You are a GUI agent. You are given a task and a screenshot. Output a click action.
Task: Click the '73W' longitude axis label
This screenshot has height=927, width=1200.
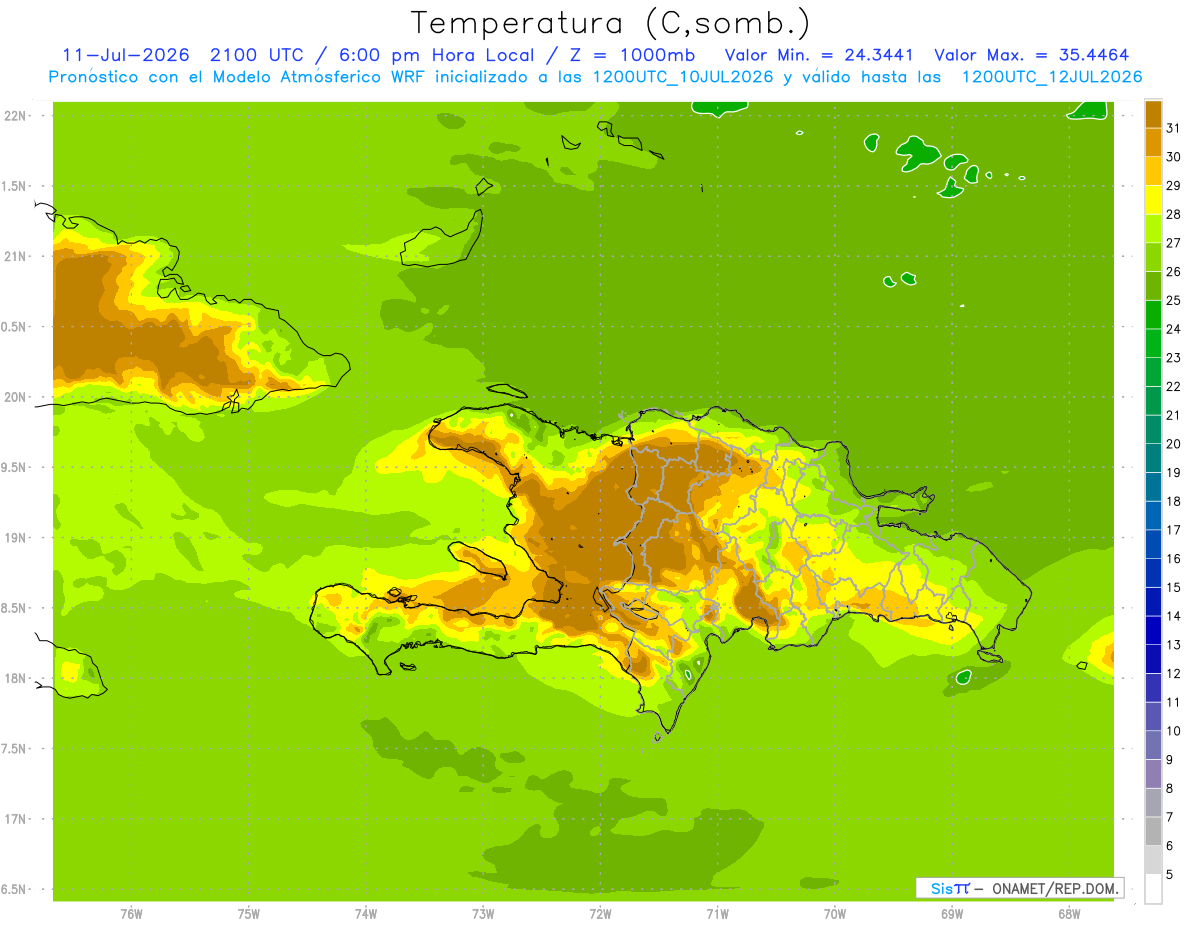tap(483, 913)
